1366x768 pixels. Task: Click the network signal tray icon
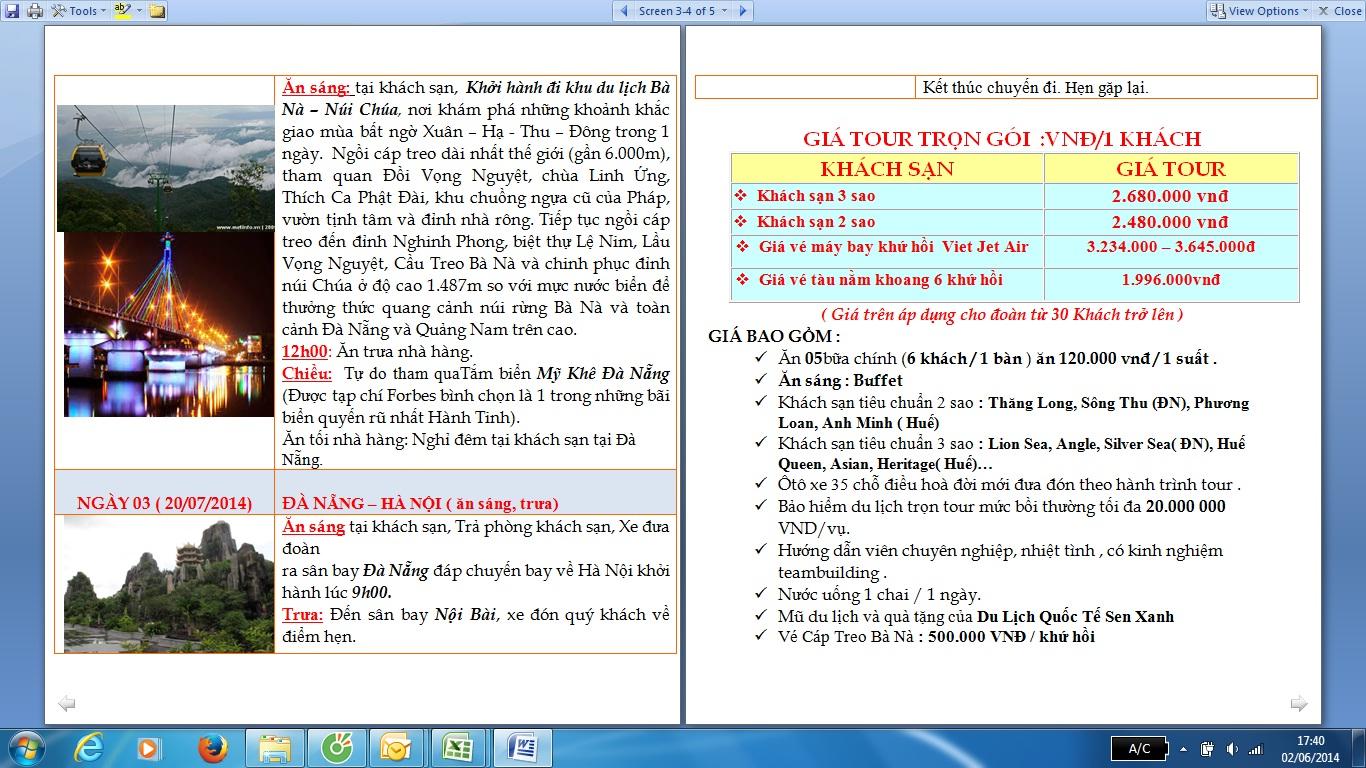tap(1255, 749)
